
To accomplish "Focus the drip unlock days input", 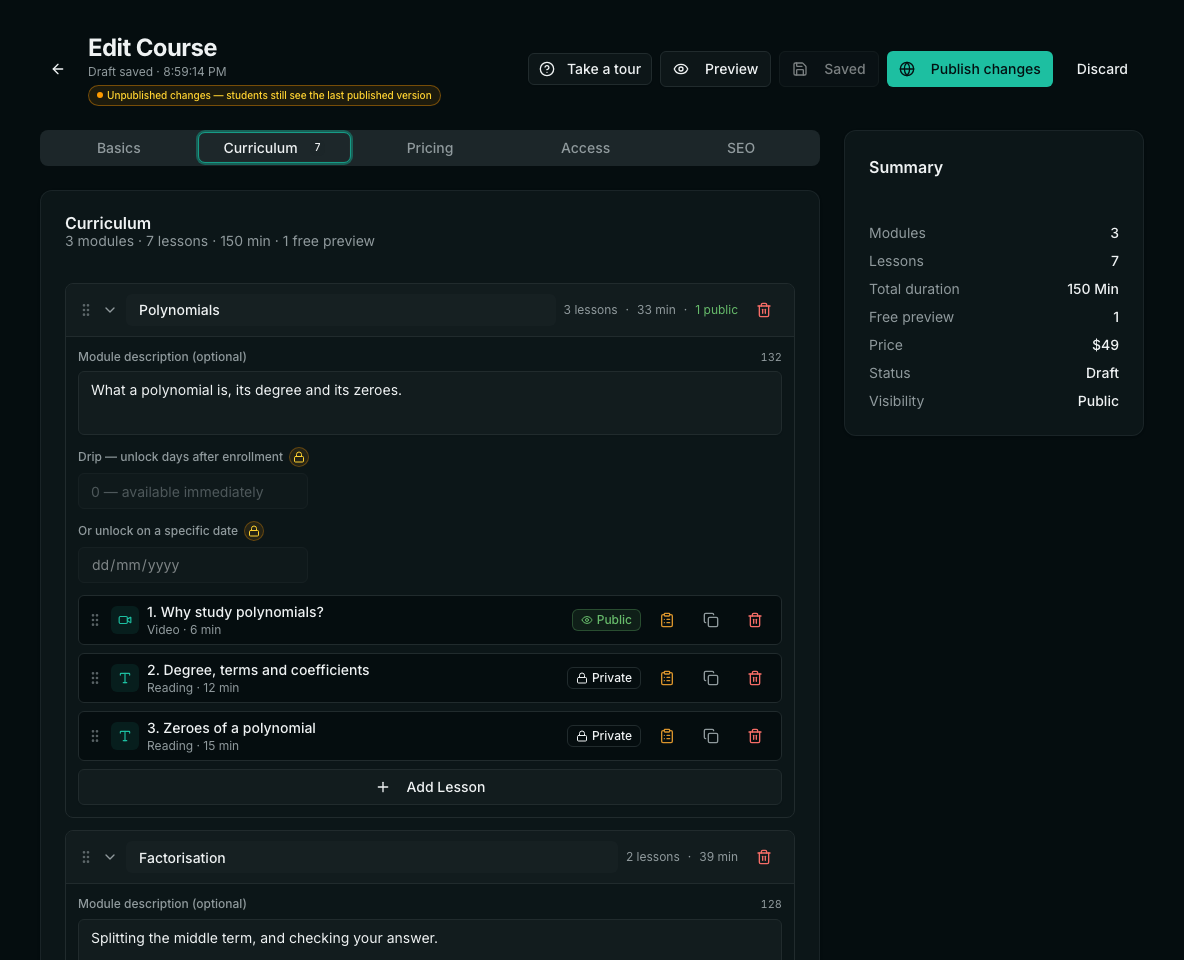I will click(193, 492).
